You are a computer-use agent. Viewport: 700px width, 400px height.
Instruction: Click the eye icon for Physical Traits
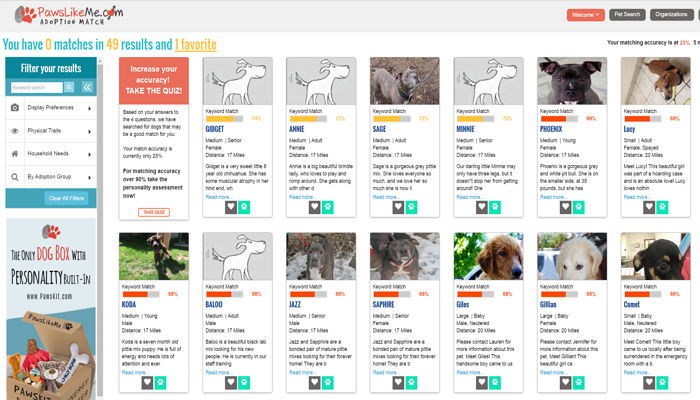(x=15, y=130)
